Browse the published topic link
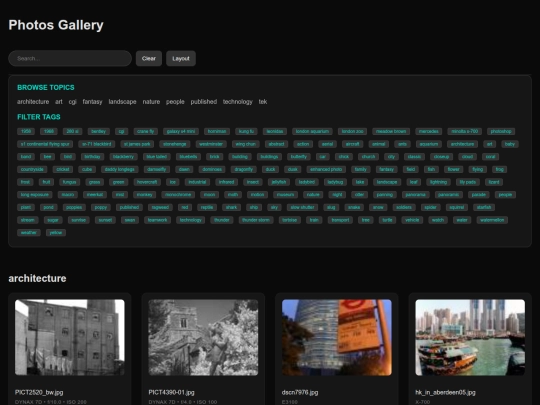 click(x=204, y=102)
